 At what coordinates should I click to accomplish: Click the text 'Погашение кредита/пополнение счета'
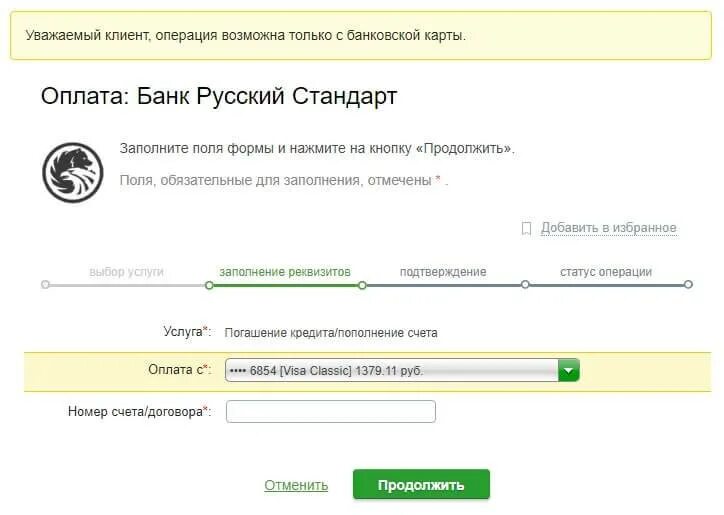tap(331, 333)
